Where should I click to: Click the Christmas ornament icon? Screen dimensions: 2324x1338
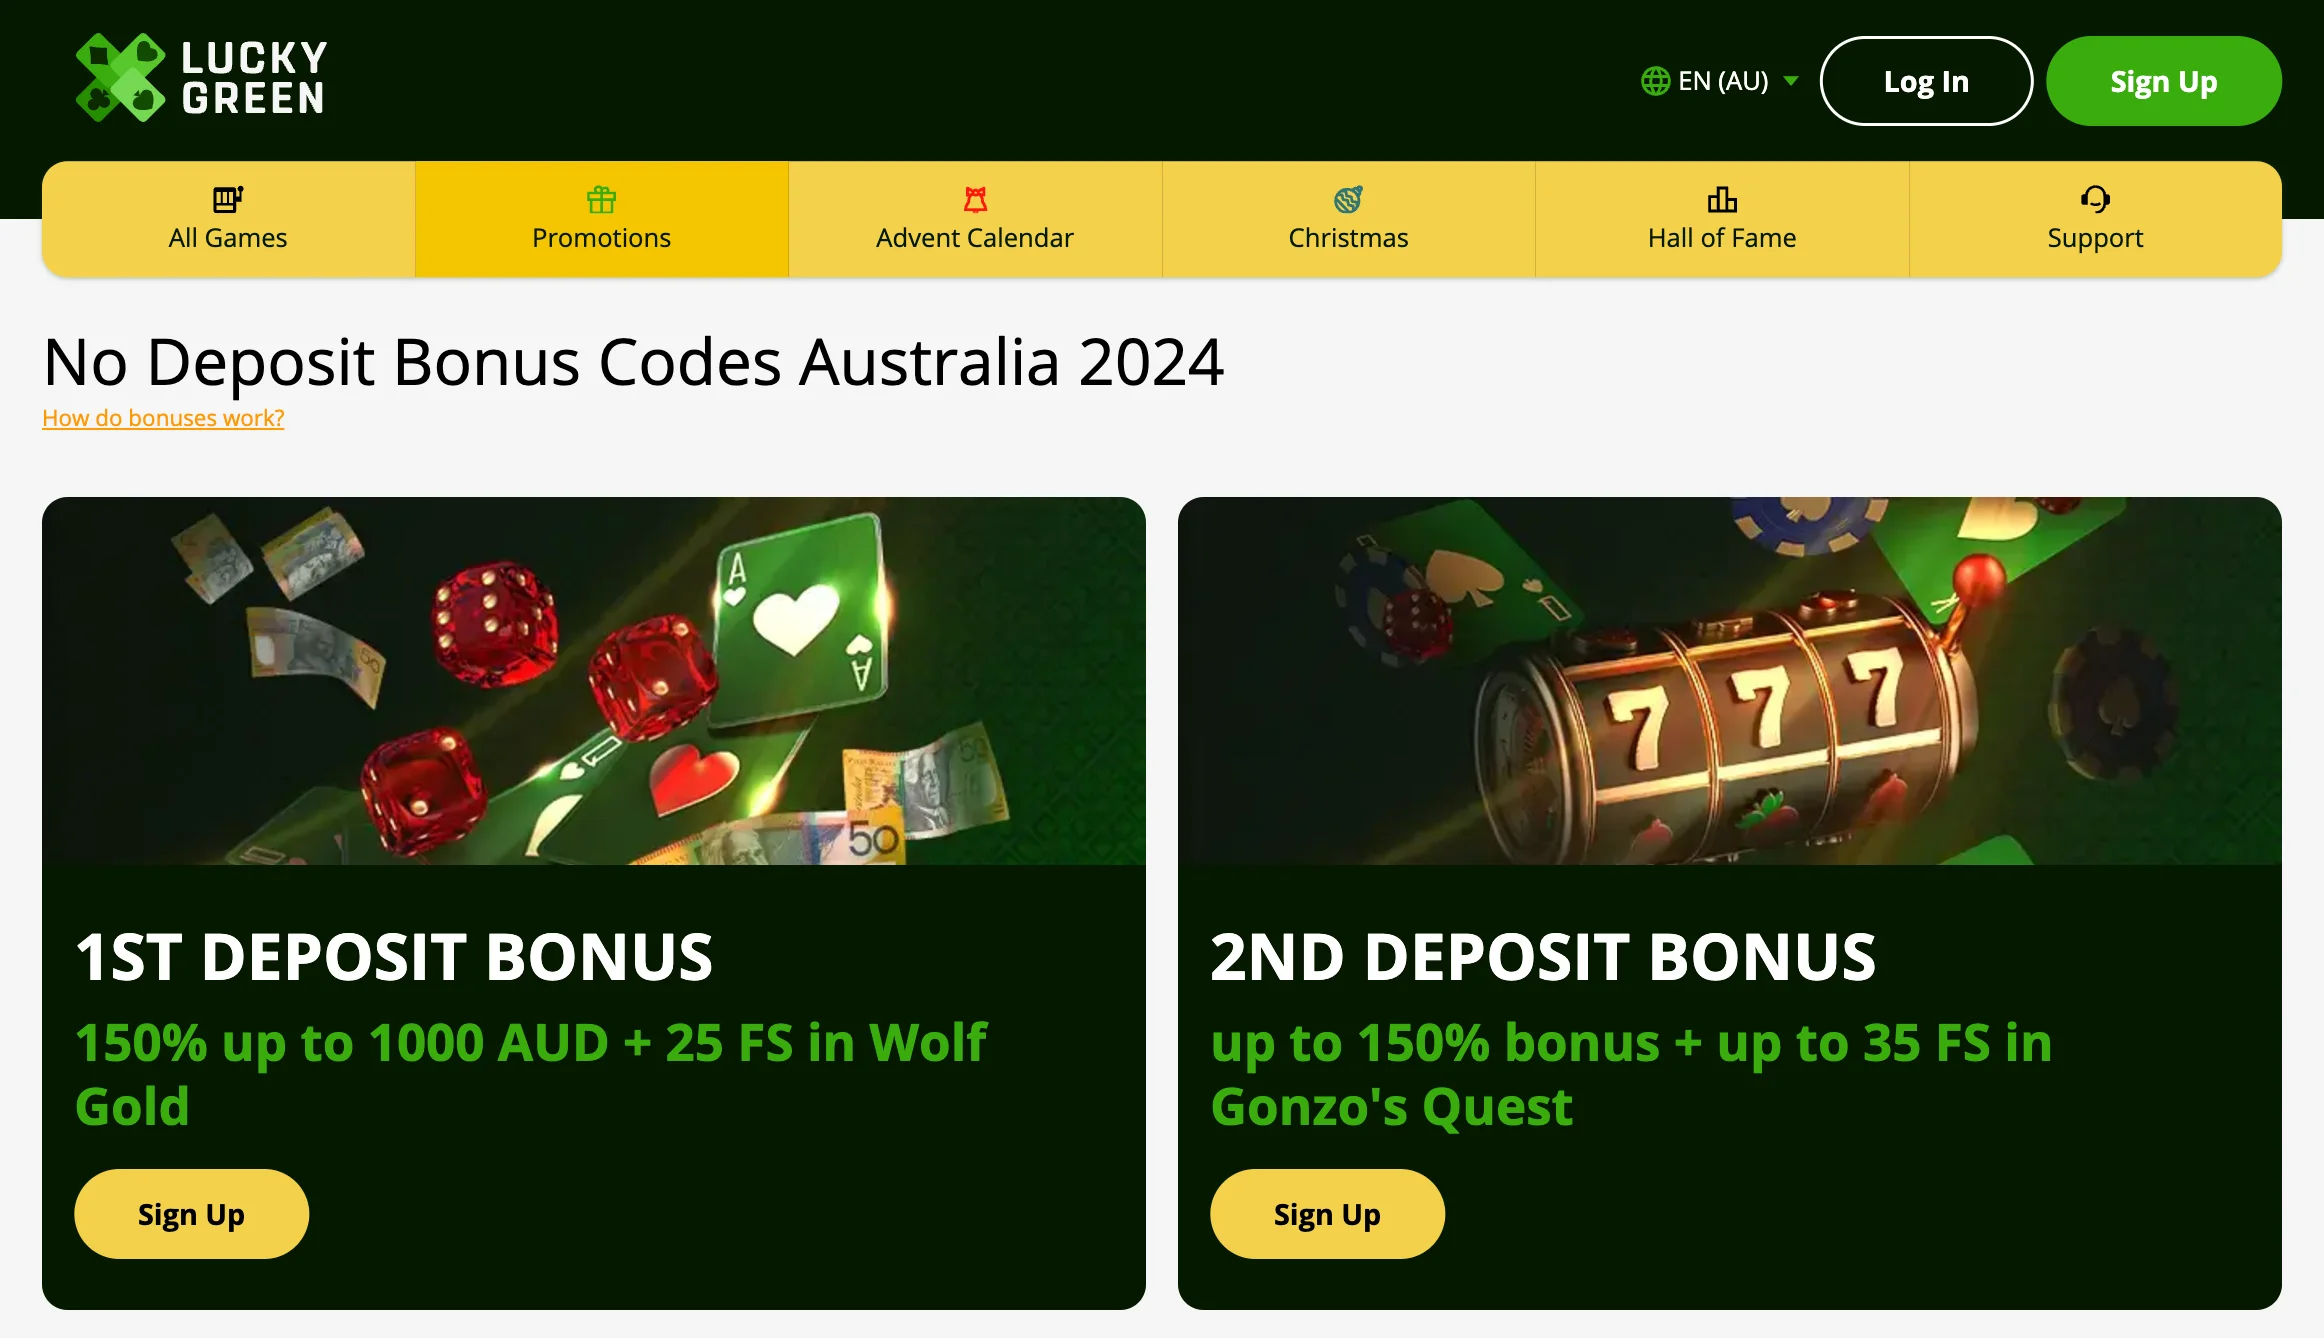[x=1348, y=199]
